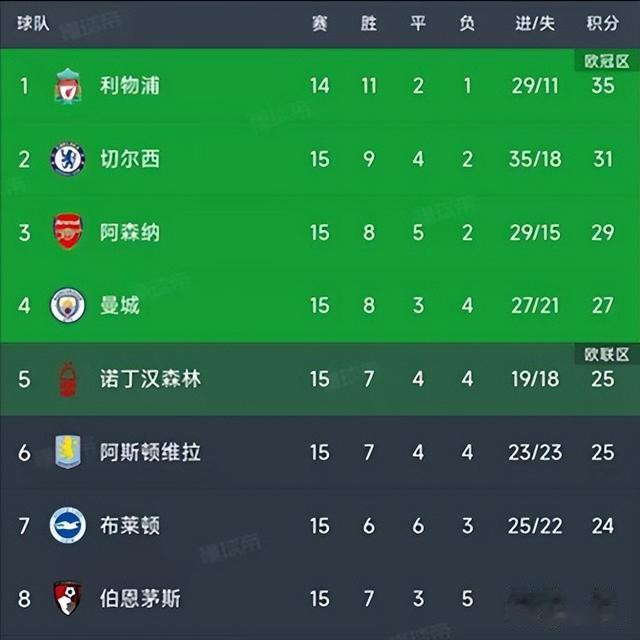Viewport: 640px width, 640px height.
Task: Click the Chelsea club badge
Action: coord(68,159)
